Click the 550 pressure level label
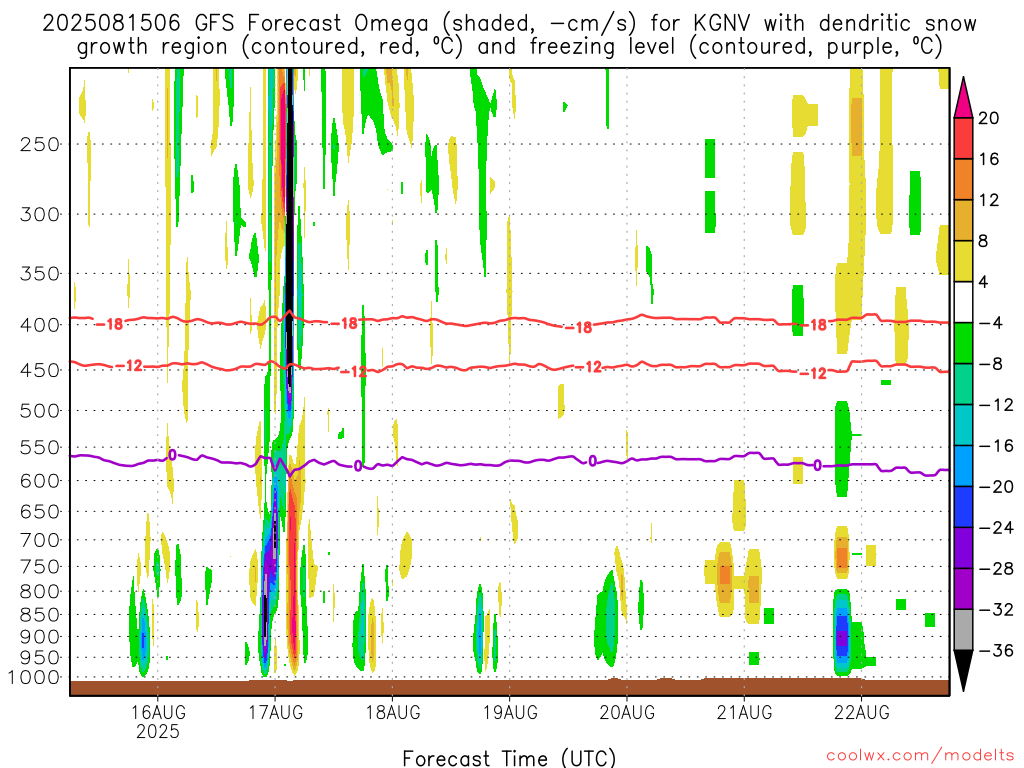 click(x=40, y=447)
